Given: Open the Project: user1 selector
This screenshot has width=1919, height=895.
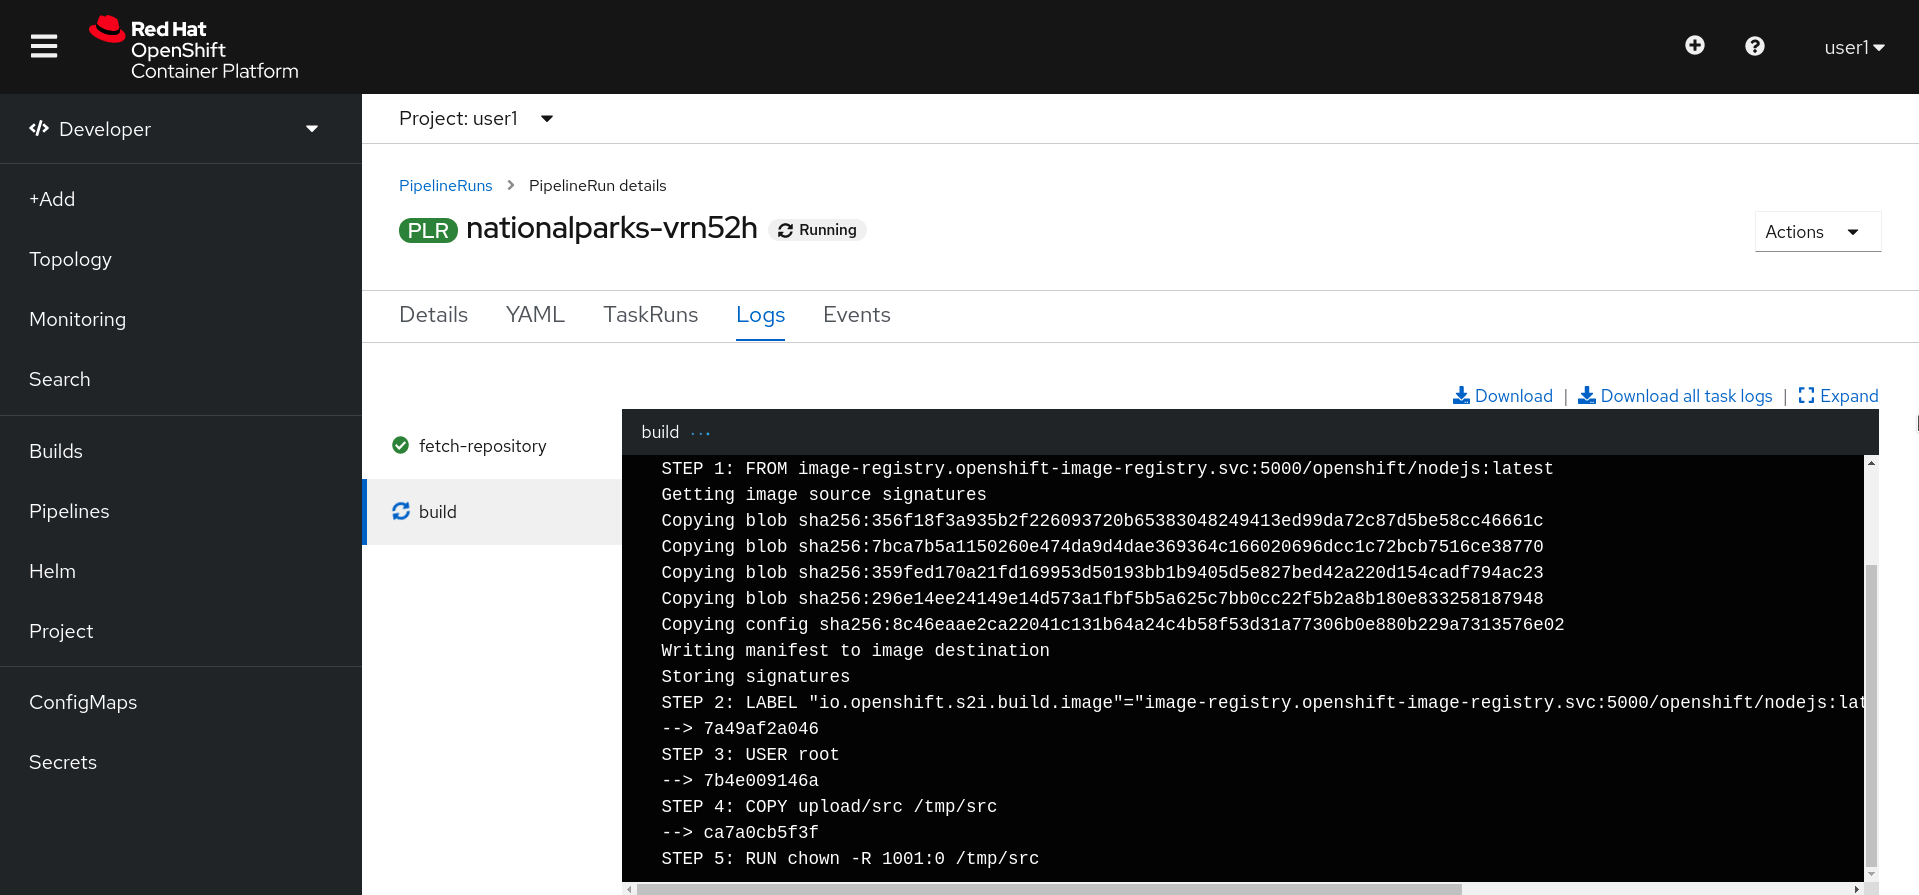Looking at the screenshot, I should coord(476,119).
